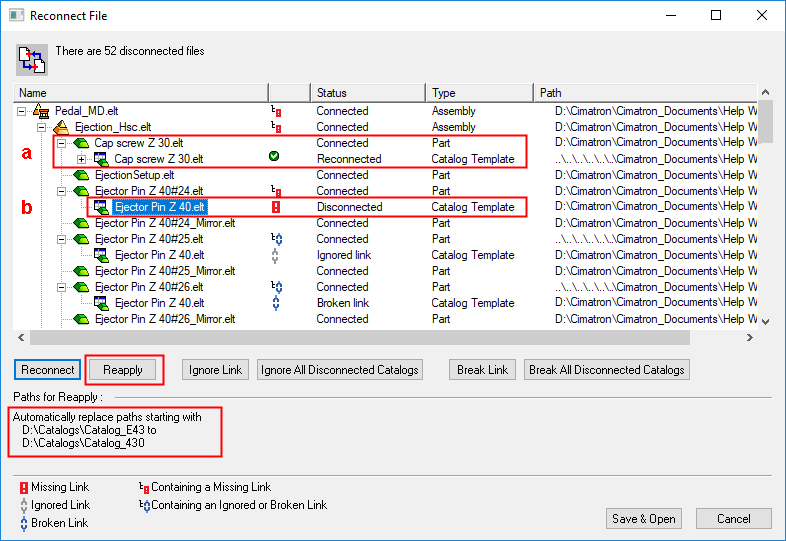Click the Break Link button

(482, 370)
